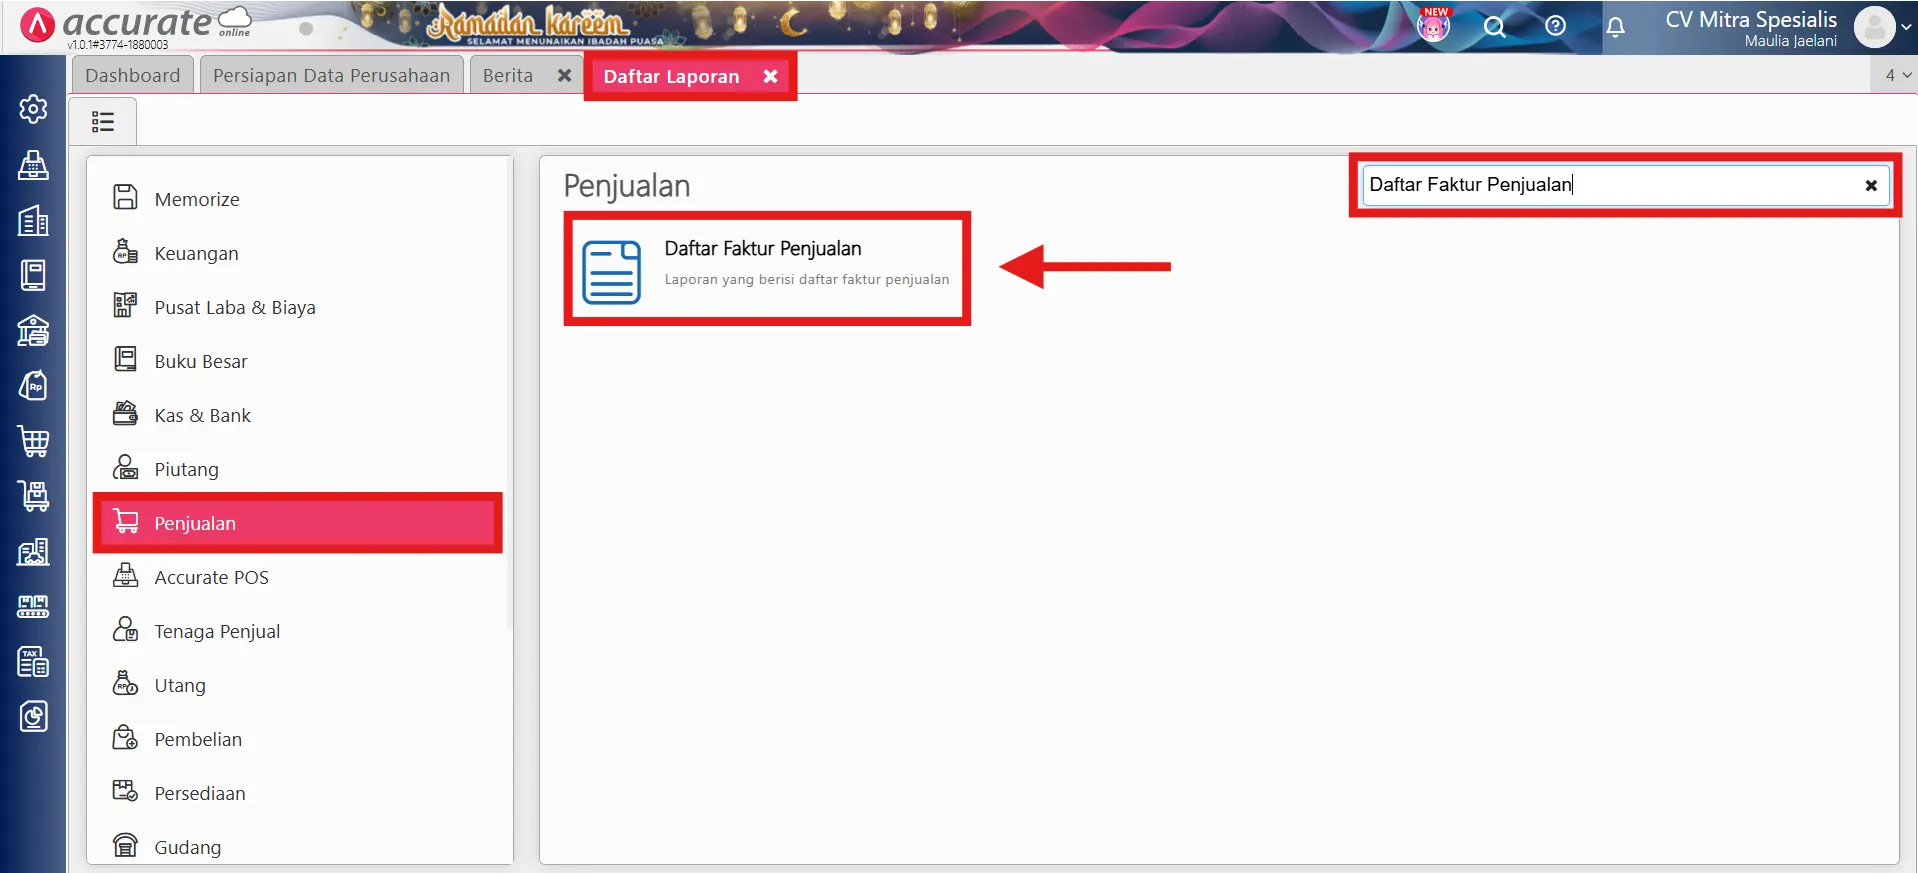Select Kas & Bank report category
Viewport: 1918px width, 873px height.
[202, 416]
